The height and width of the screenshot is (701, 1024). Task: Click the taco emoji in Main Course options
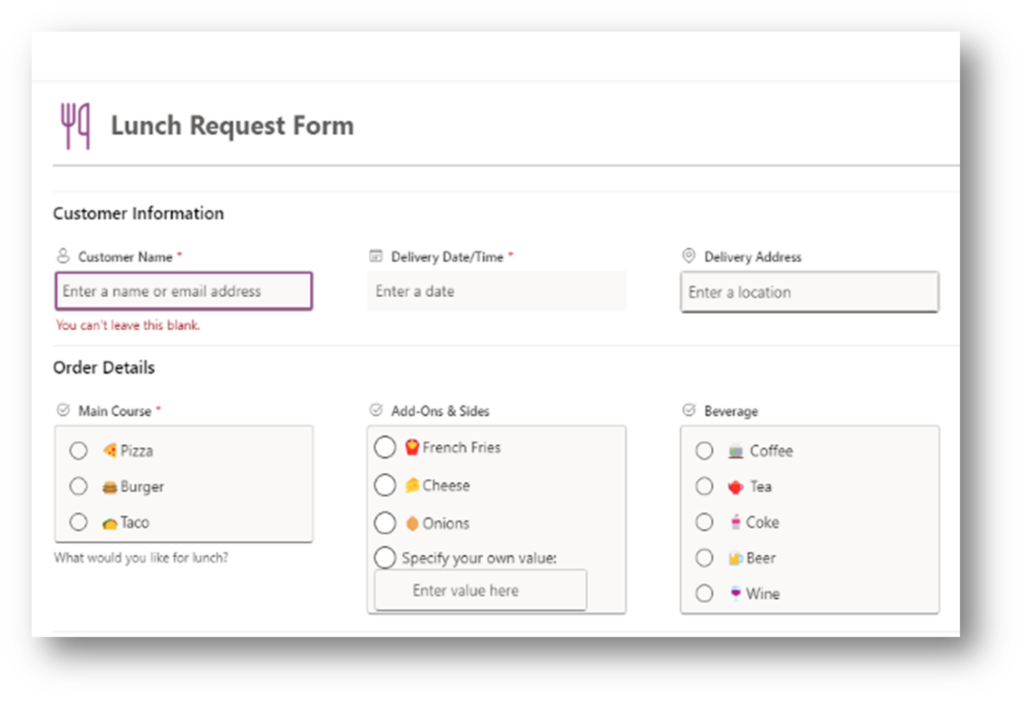click(x=111, y=522)
